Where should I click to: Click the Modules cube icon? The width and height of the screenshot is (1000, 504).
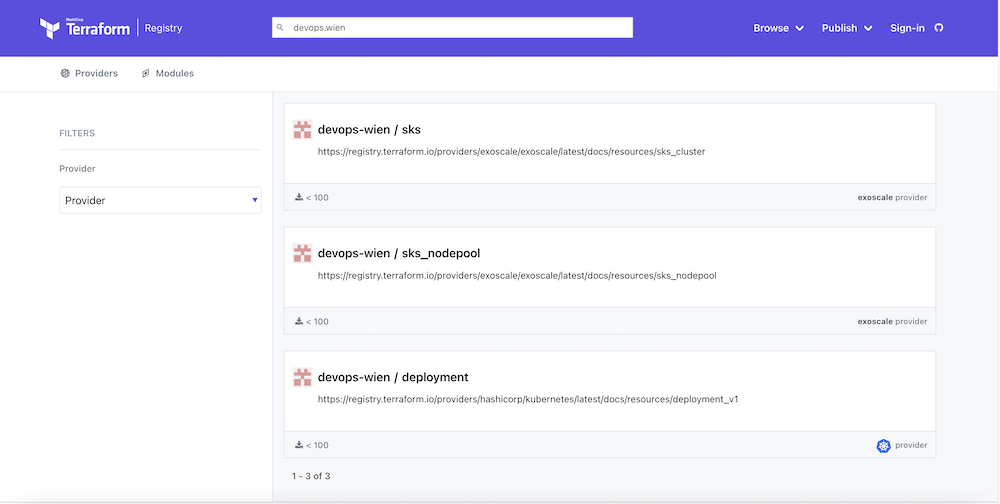click(x=146, y=73)
